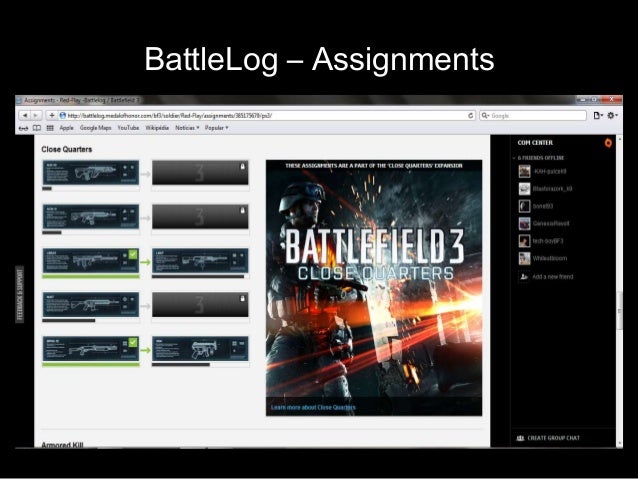638x479 pixels.
Task: Collapse the 6 Friends Offline list
Action: 539,158
